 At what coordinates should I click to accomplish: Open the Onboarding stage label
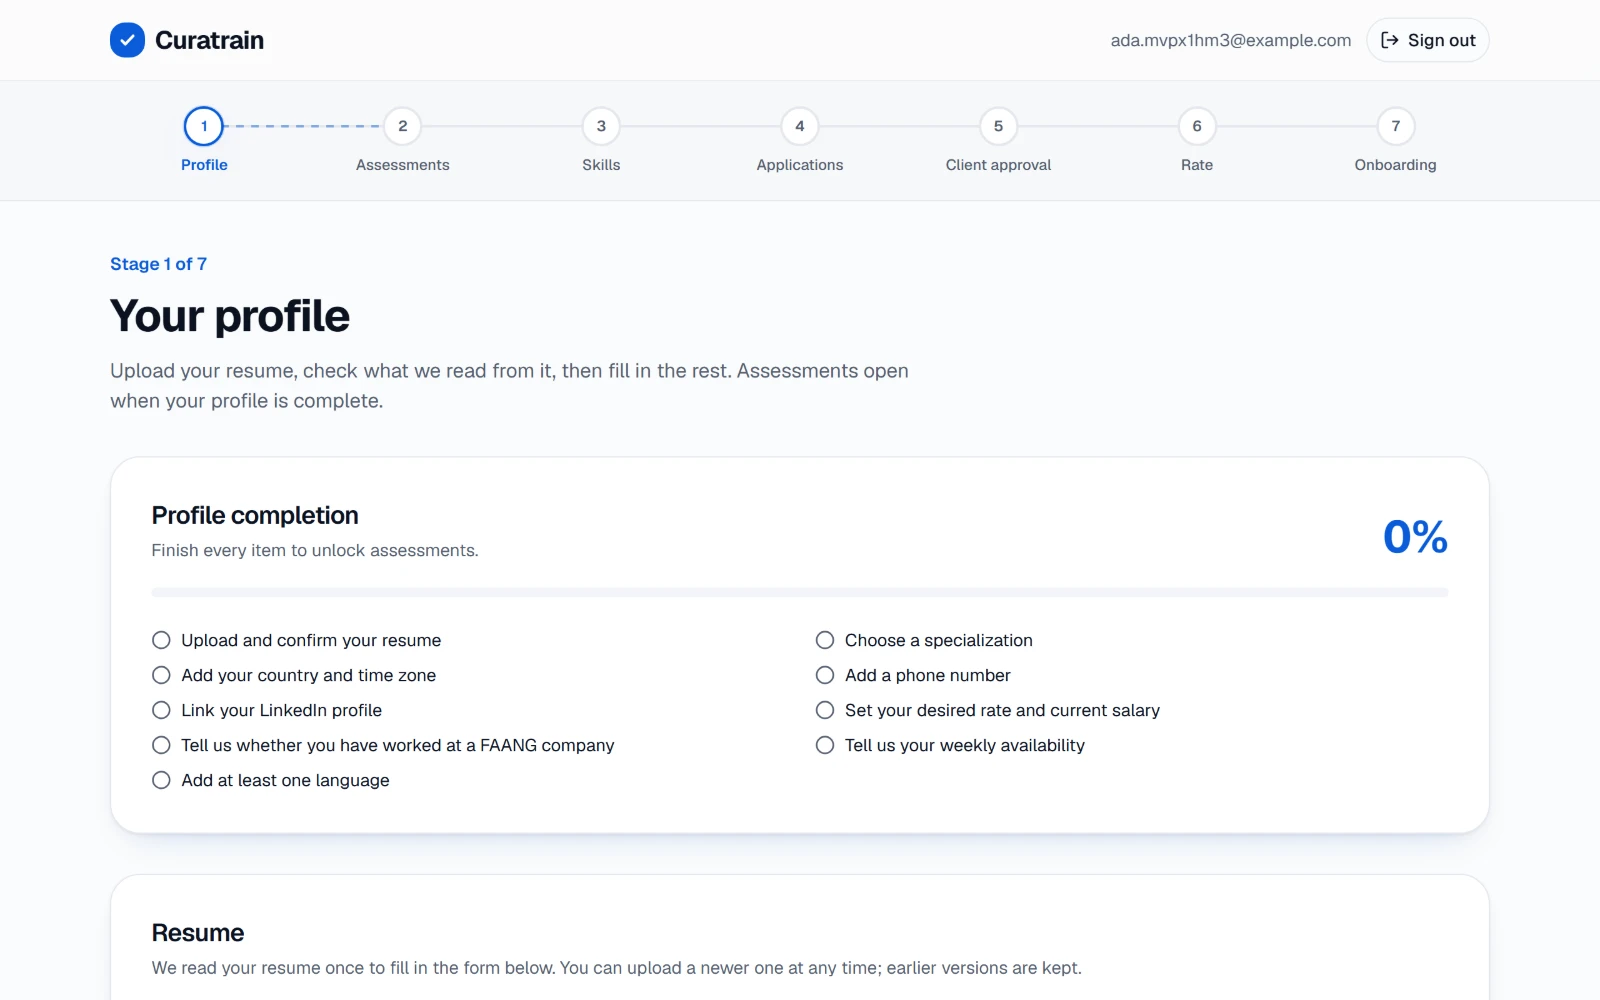click(x=1396, y=165)
